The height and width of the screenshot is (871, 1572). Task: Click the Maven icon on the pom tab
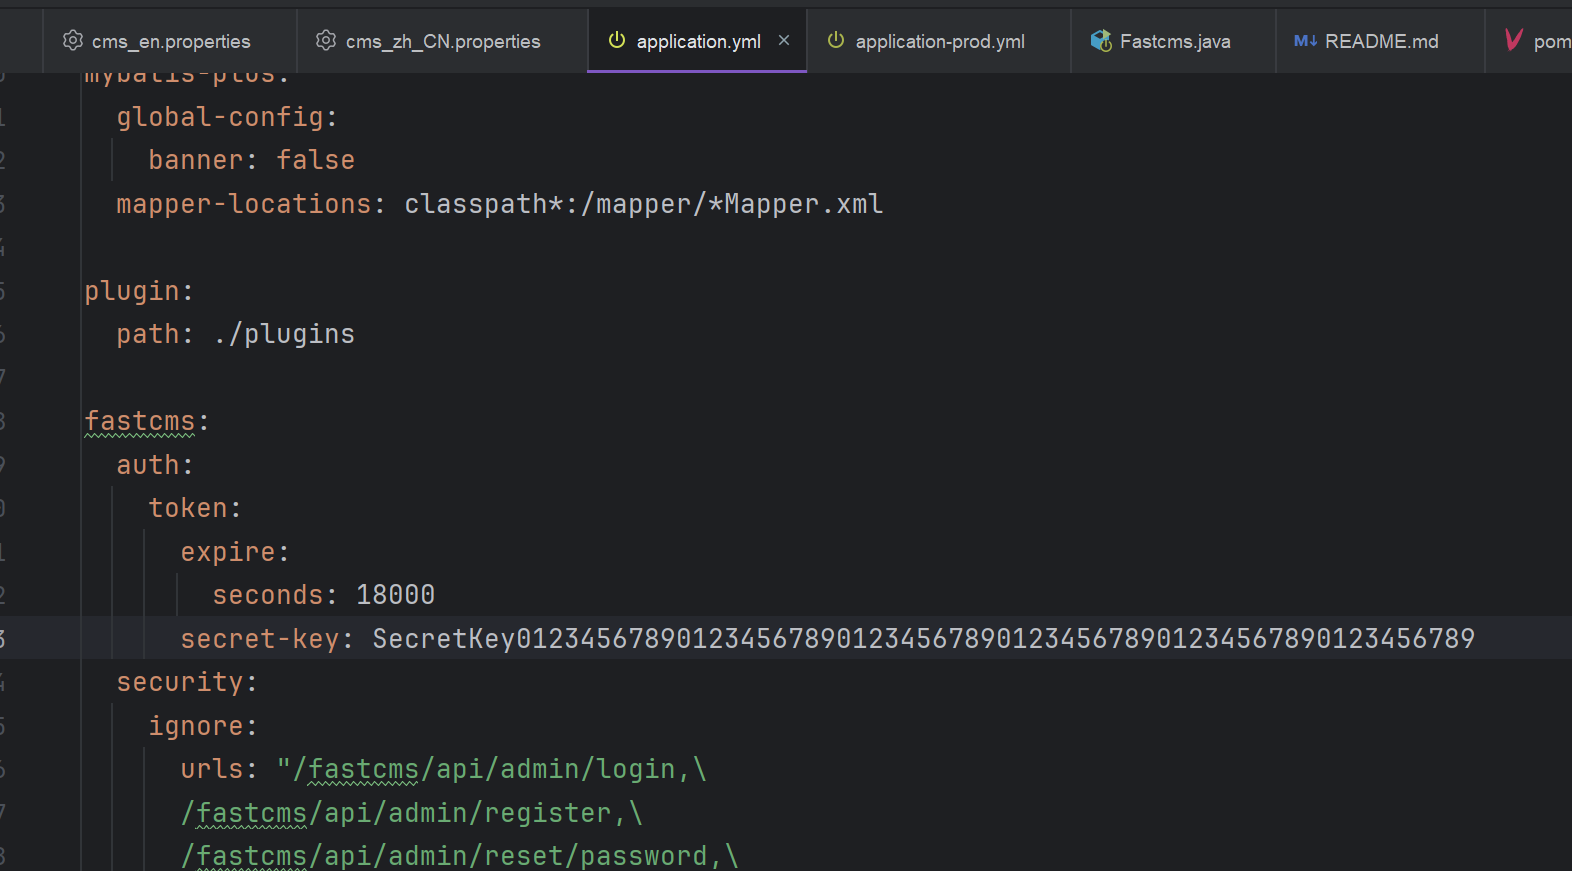coord(1514,40)
